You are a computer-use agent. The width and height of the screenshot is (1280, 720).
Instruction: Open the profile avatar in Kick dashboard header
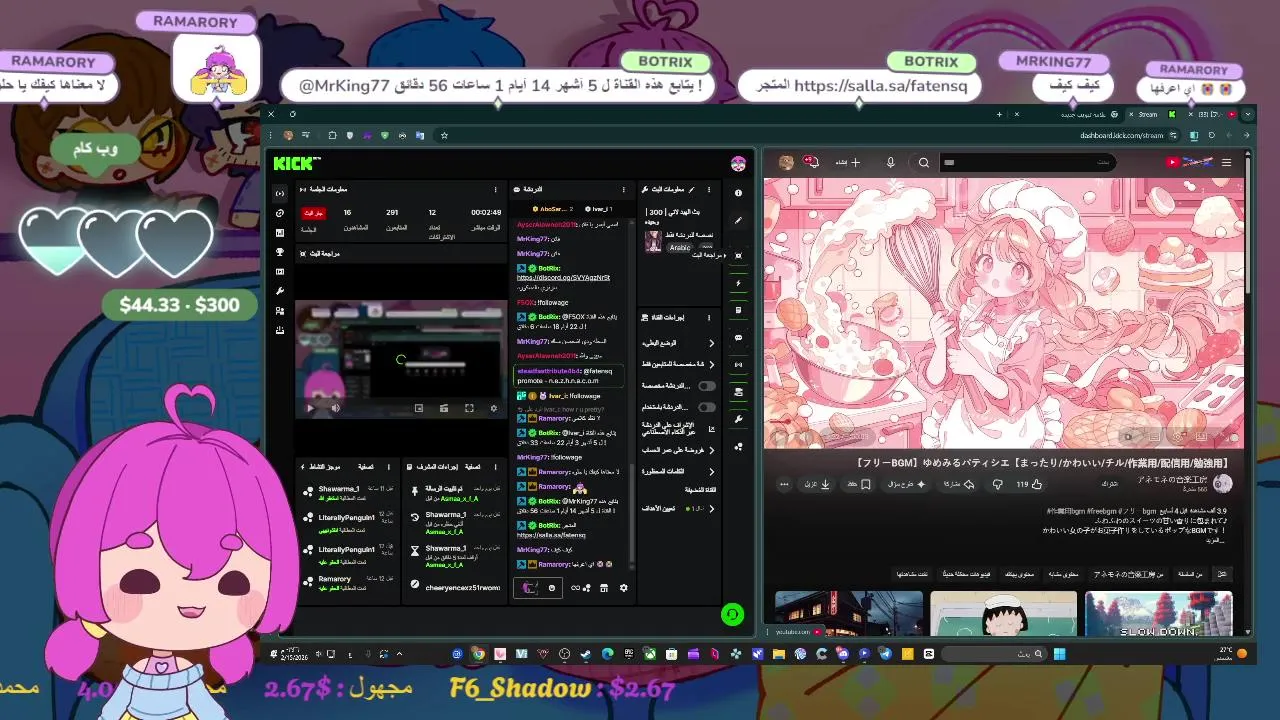(x=738, y=164)
